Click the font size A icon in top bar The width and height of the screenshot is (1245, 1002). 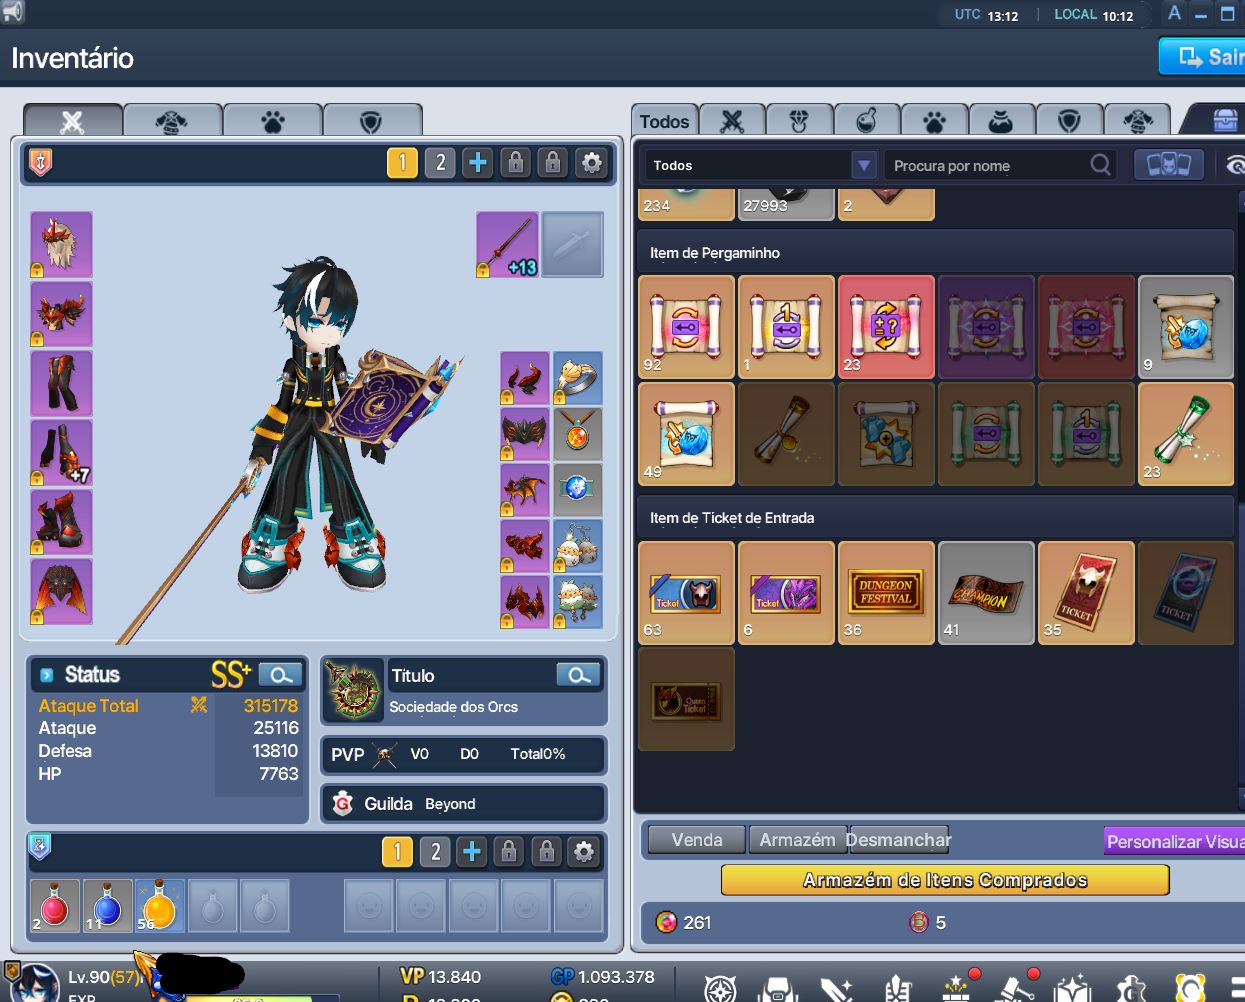point(1175,14)
